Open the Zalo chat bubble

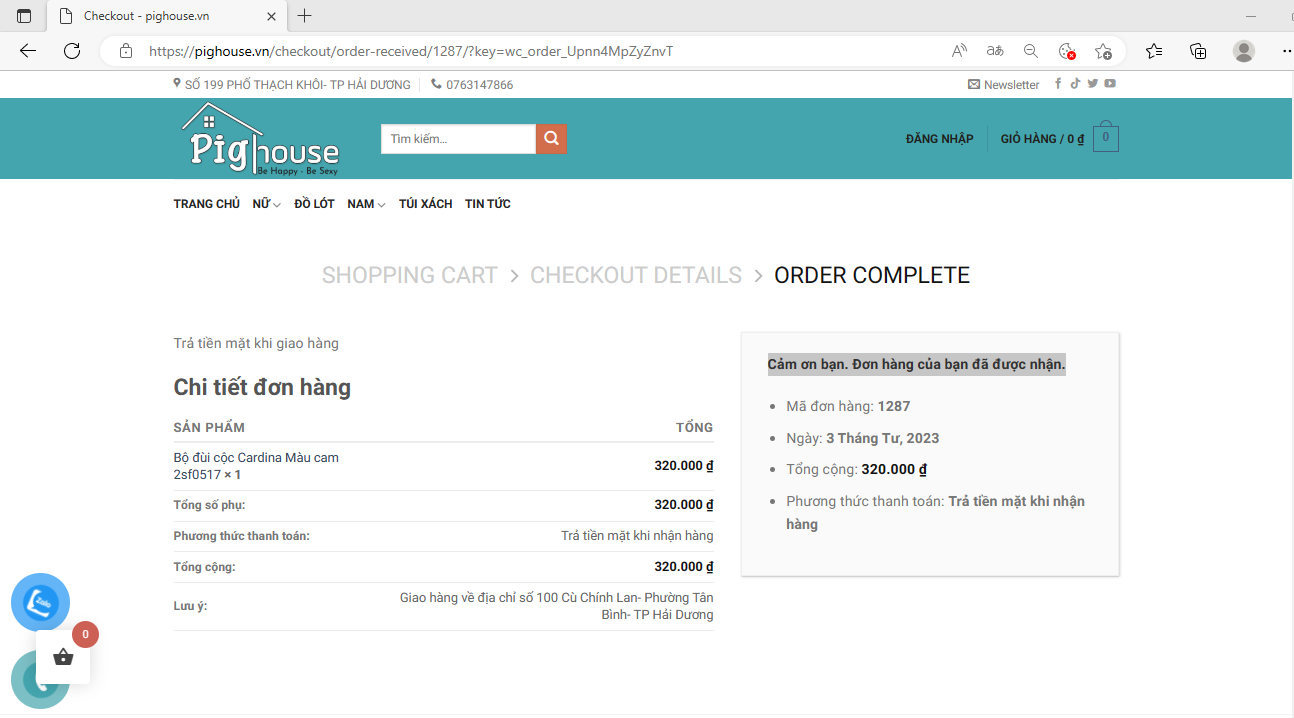(40, 602)
